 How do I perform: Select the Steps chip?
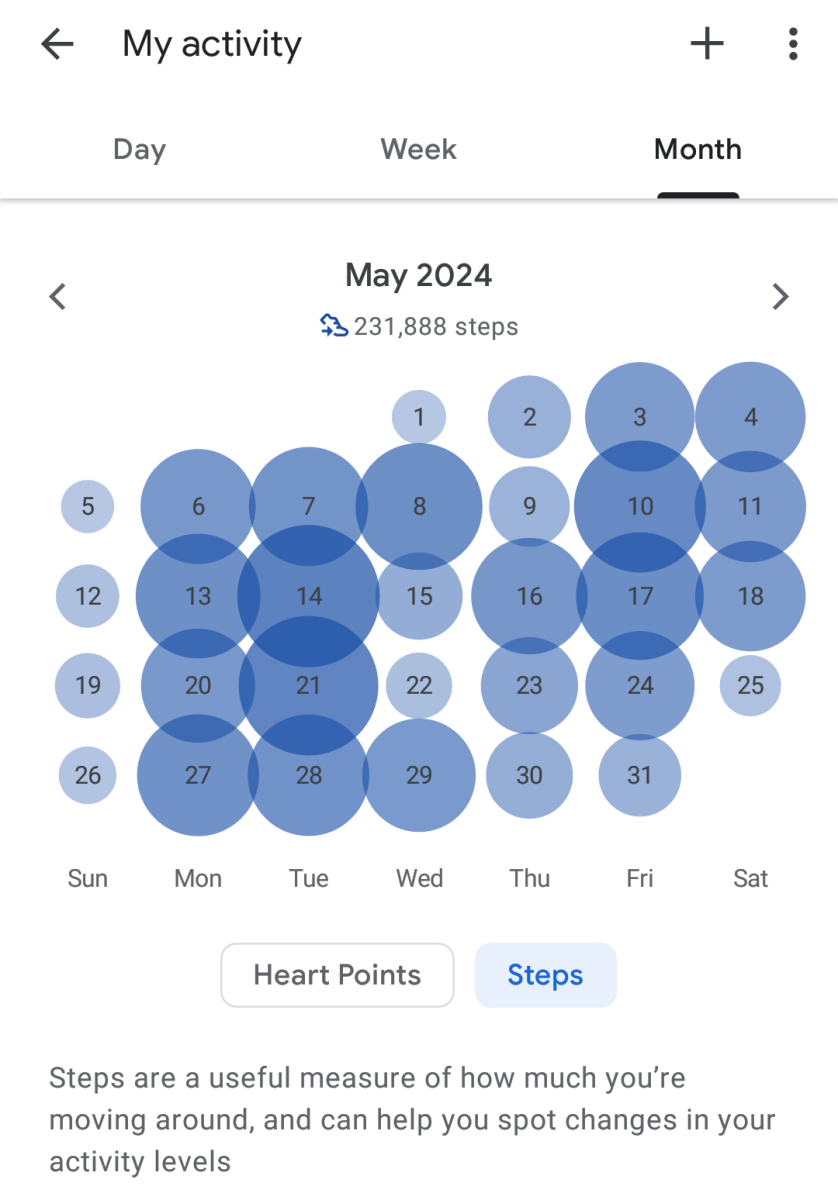(545, 975)
